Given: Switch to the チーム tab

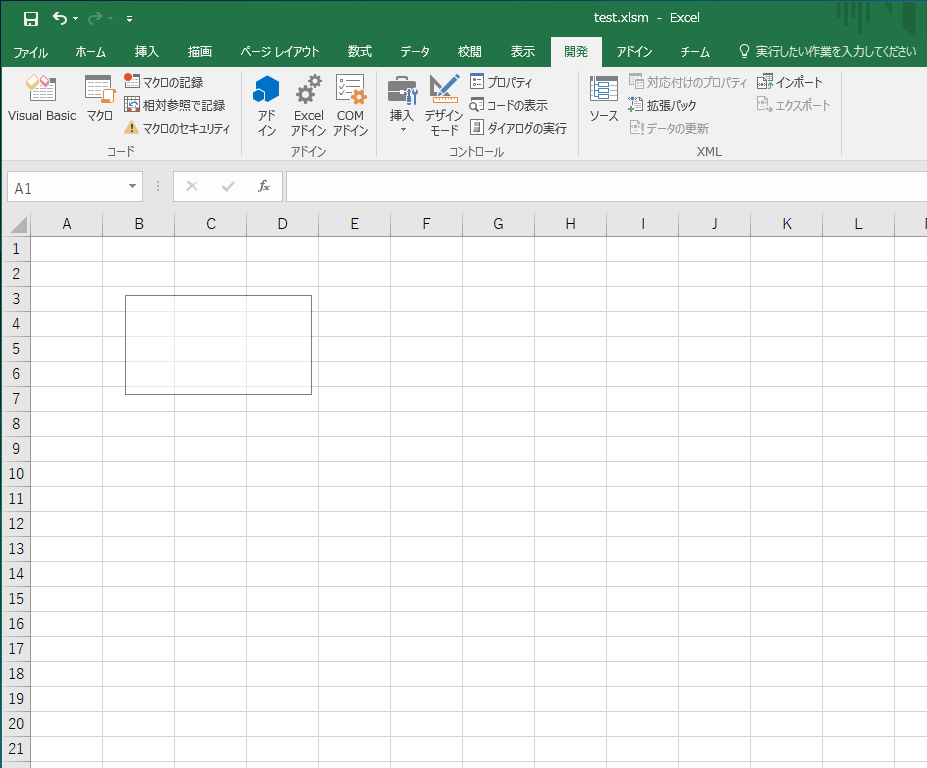Looking at the screenshot, I should [x=695, y=52].
